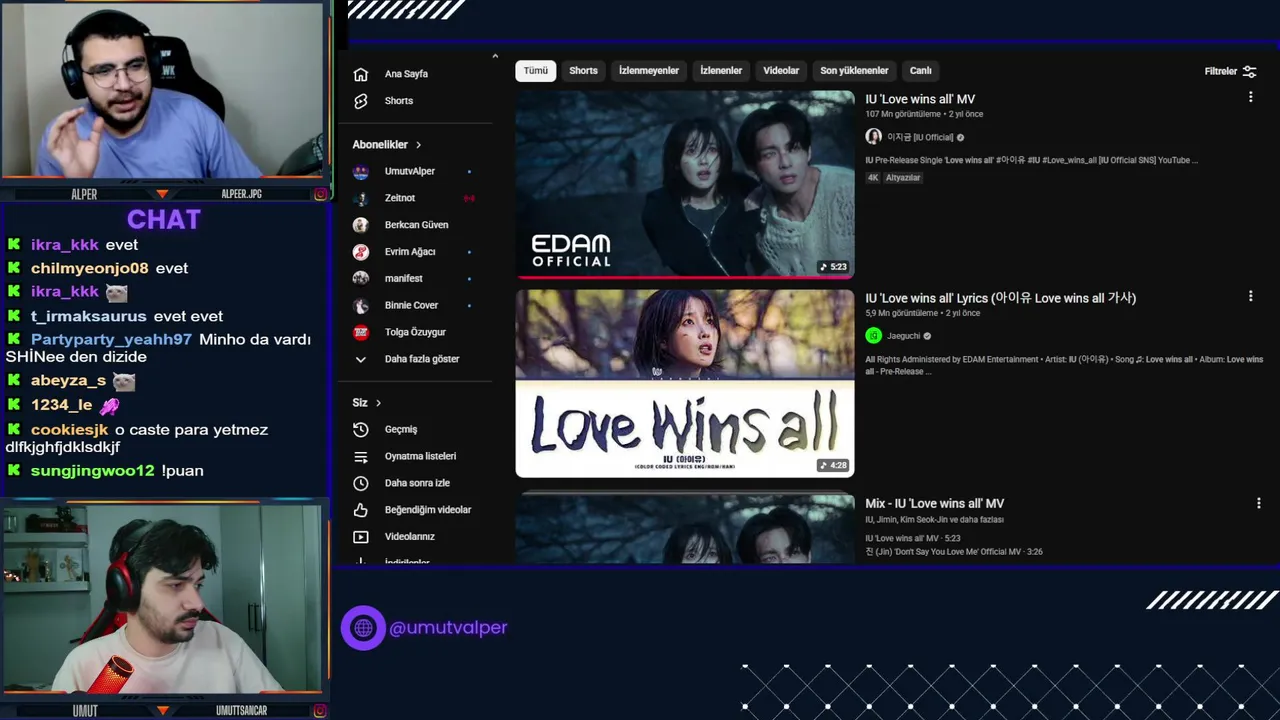Select the İzlenenler filter chip
Screen dimensions: 1280x720
721,71
